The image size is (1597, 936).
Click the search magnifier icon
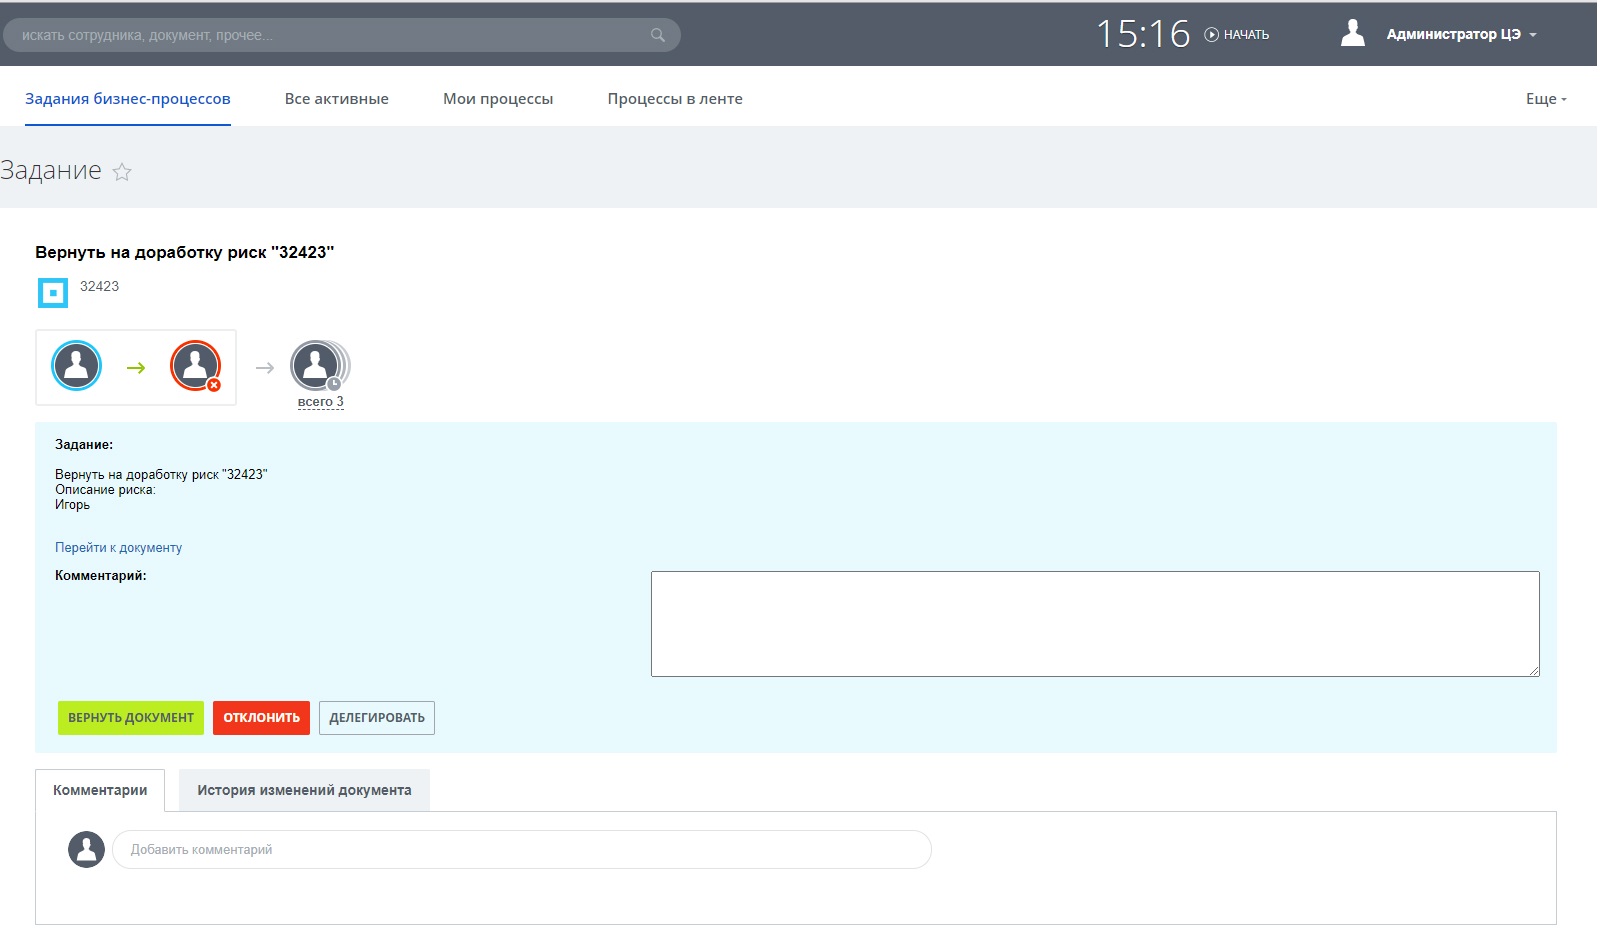click(657, 35)
